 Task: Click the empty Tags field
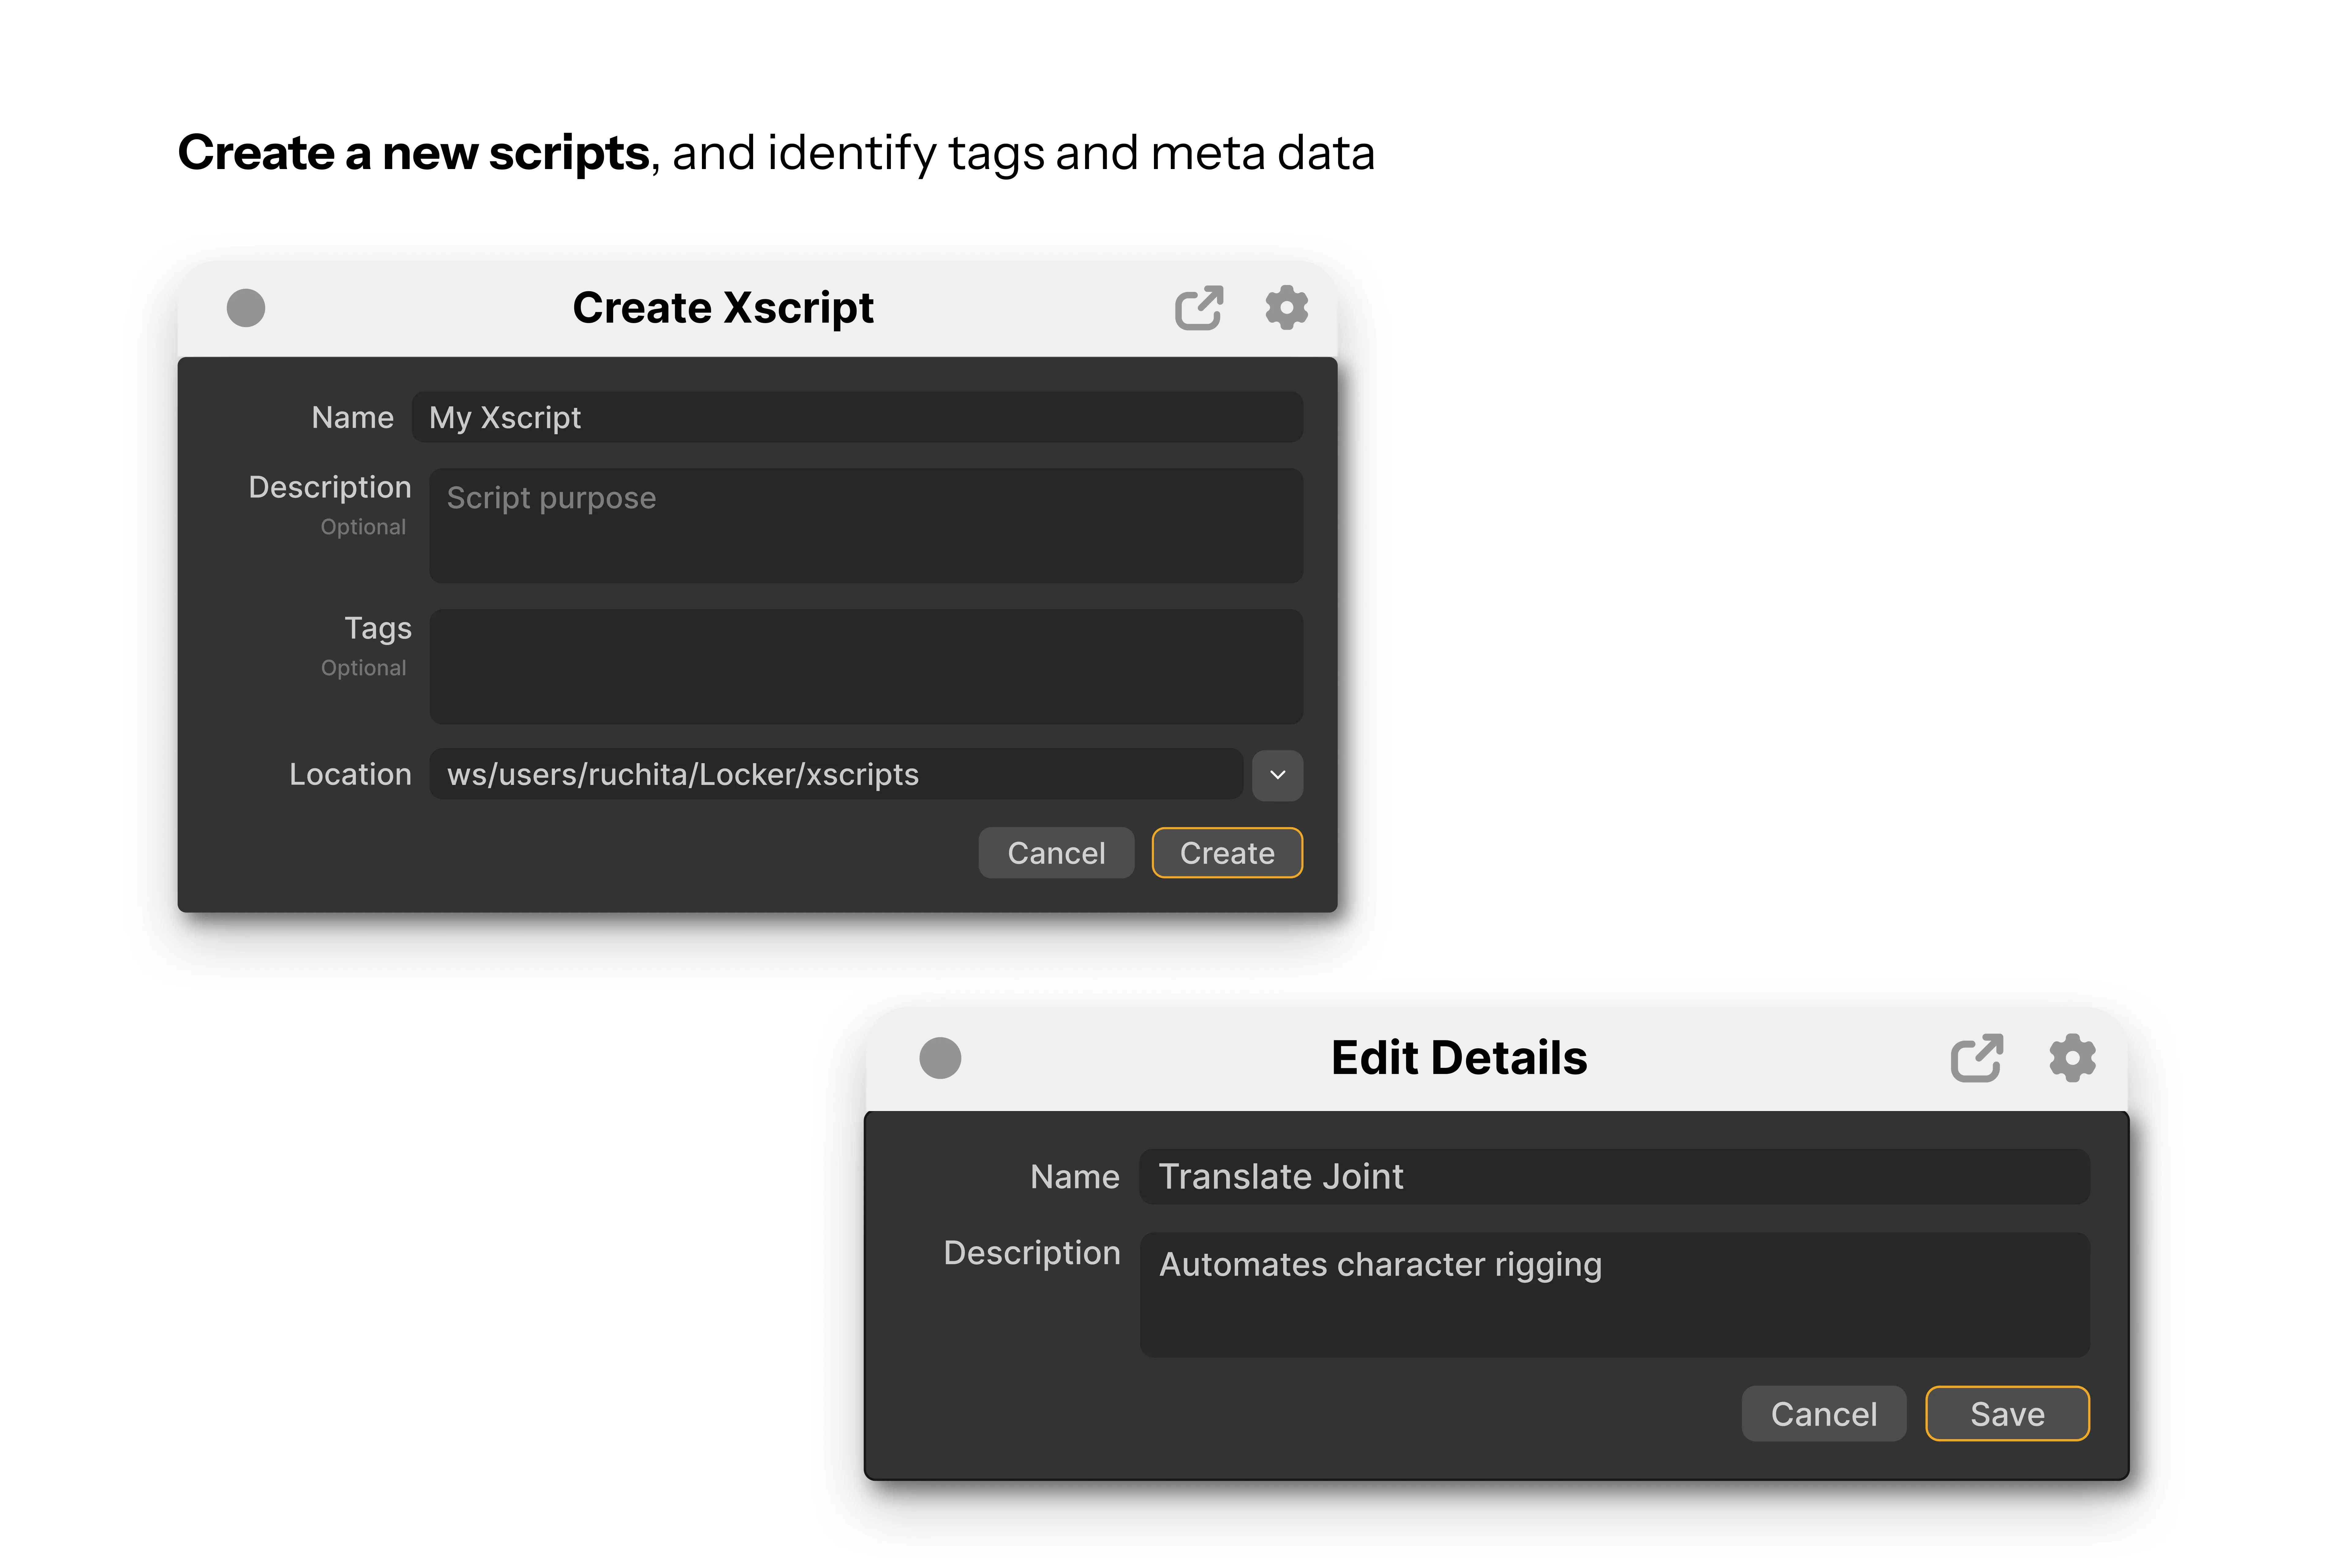(866, 667)
